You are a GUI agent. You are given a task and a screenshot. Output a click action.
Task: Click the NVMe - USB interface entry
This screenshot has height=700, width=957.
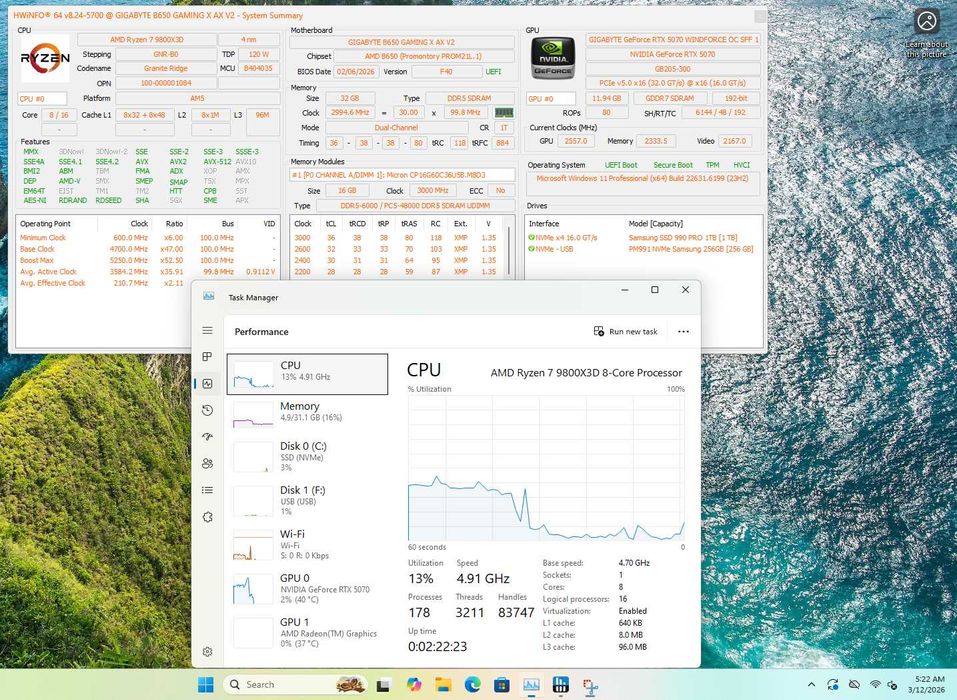[x=554, y=249]
